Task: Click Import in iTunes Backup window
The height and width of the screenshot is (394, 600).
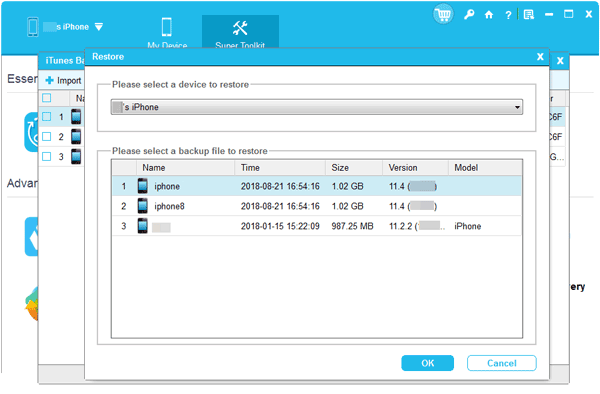Action: pyautogui.click(x=64, y=80)
